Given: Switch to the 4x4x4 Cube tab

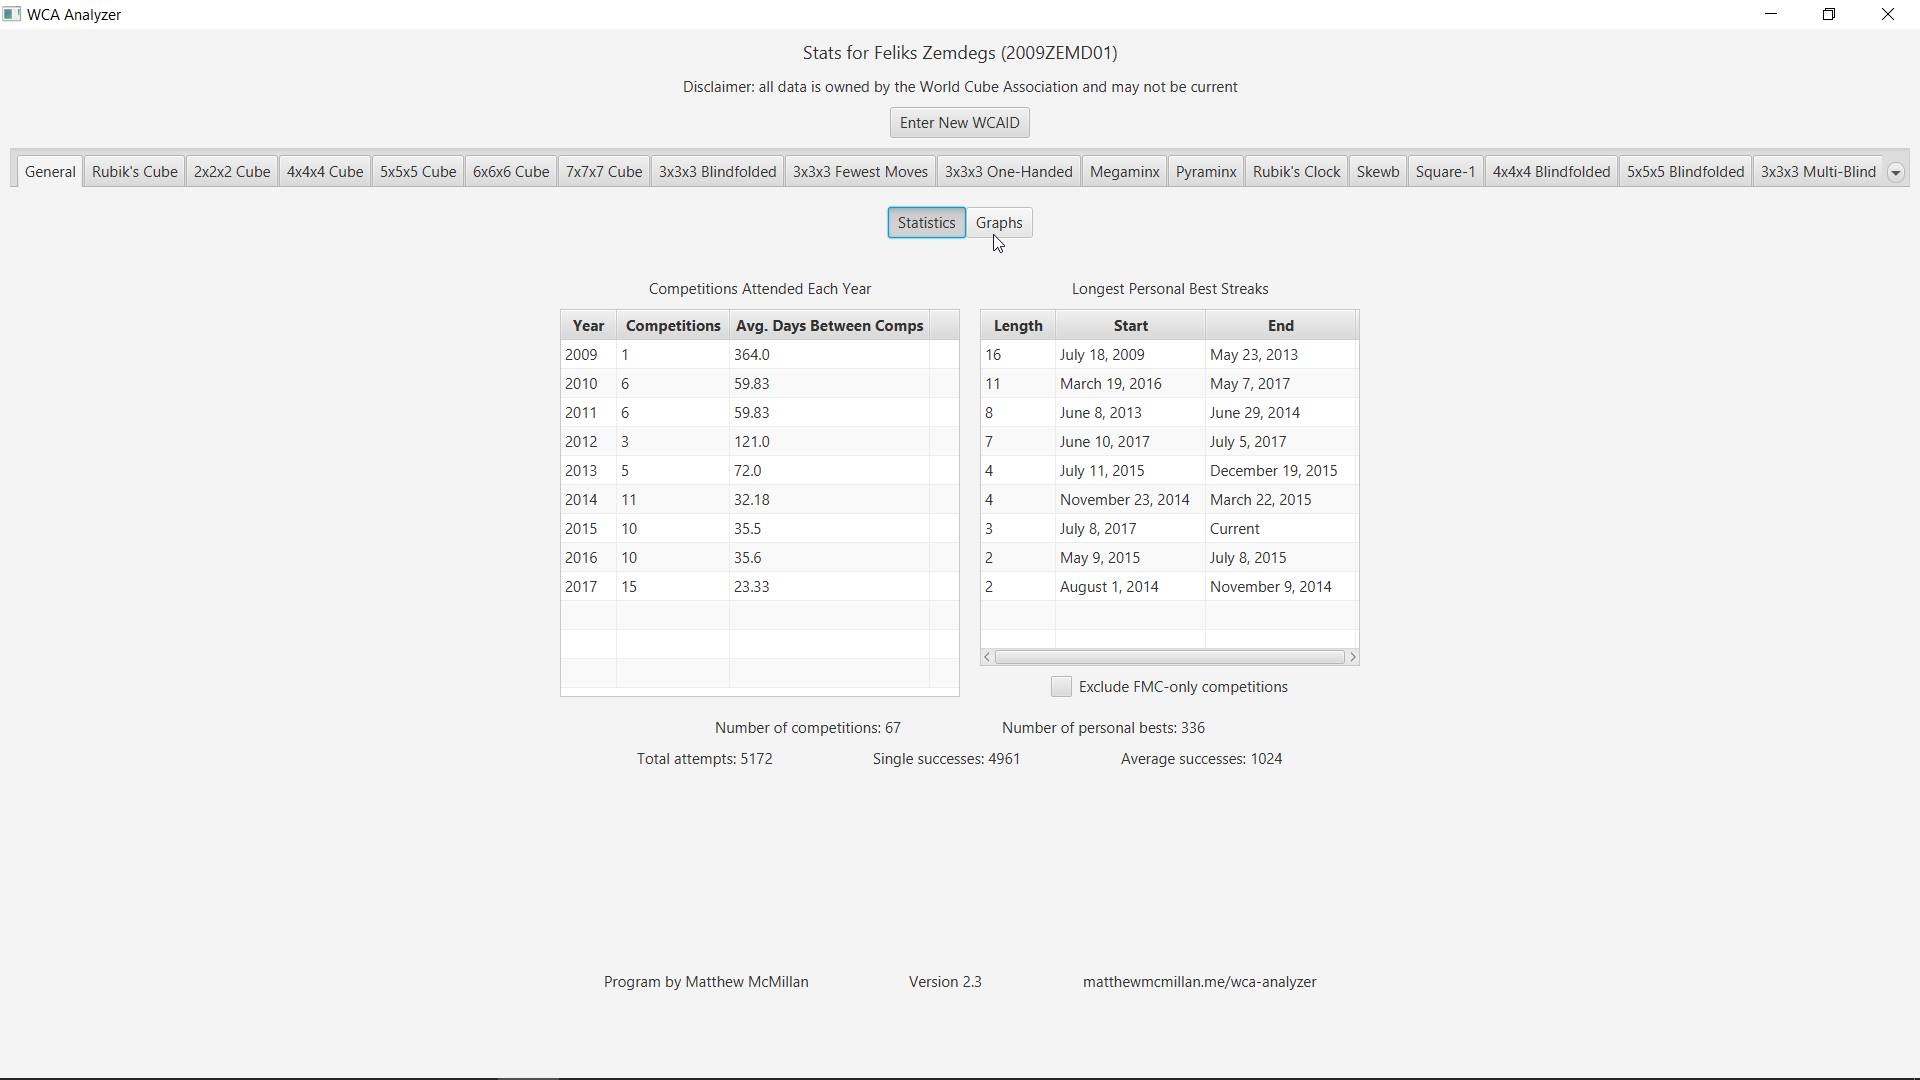Looking at the screenshot, I should click(325, 172).
